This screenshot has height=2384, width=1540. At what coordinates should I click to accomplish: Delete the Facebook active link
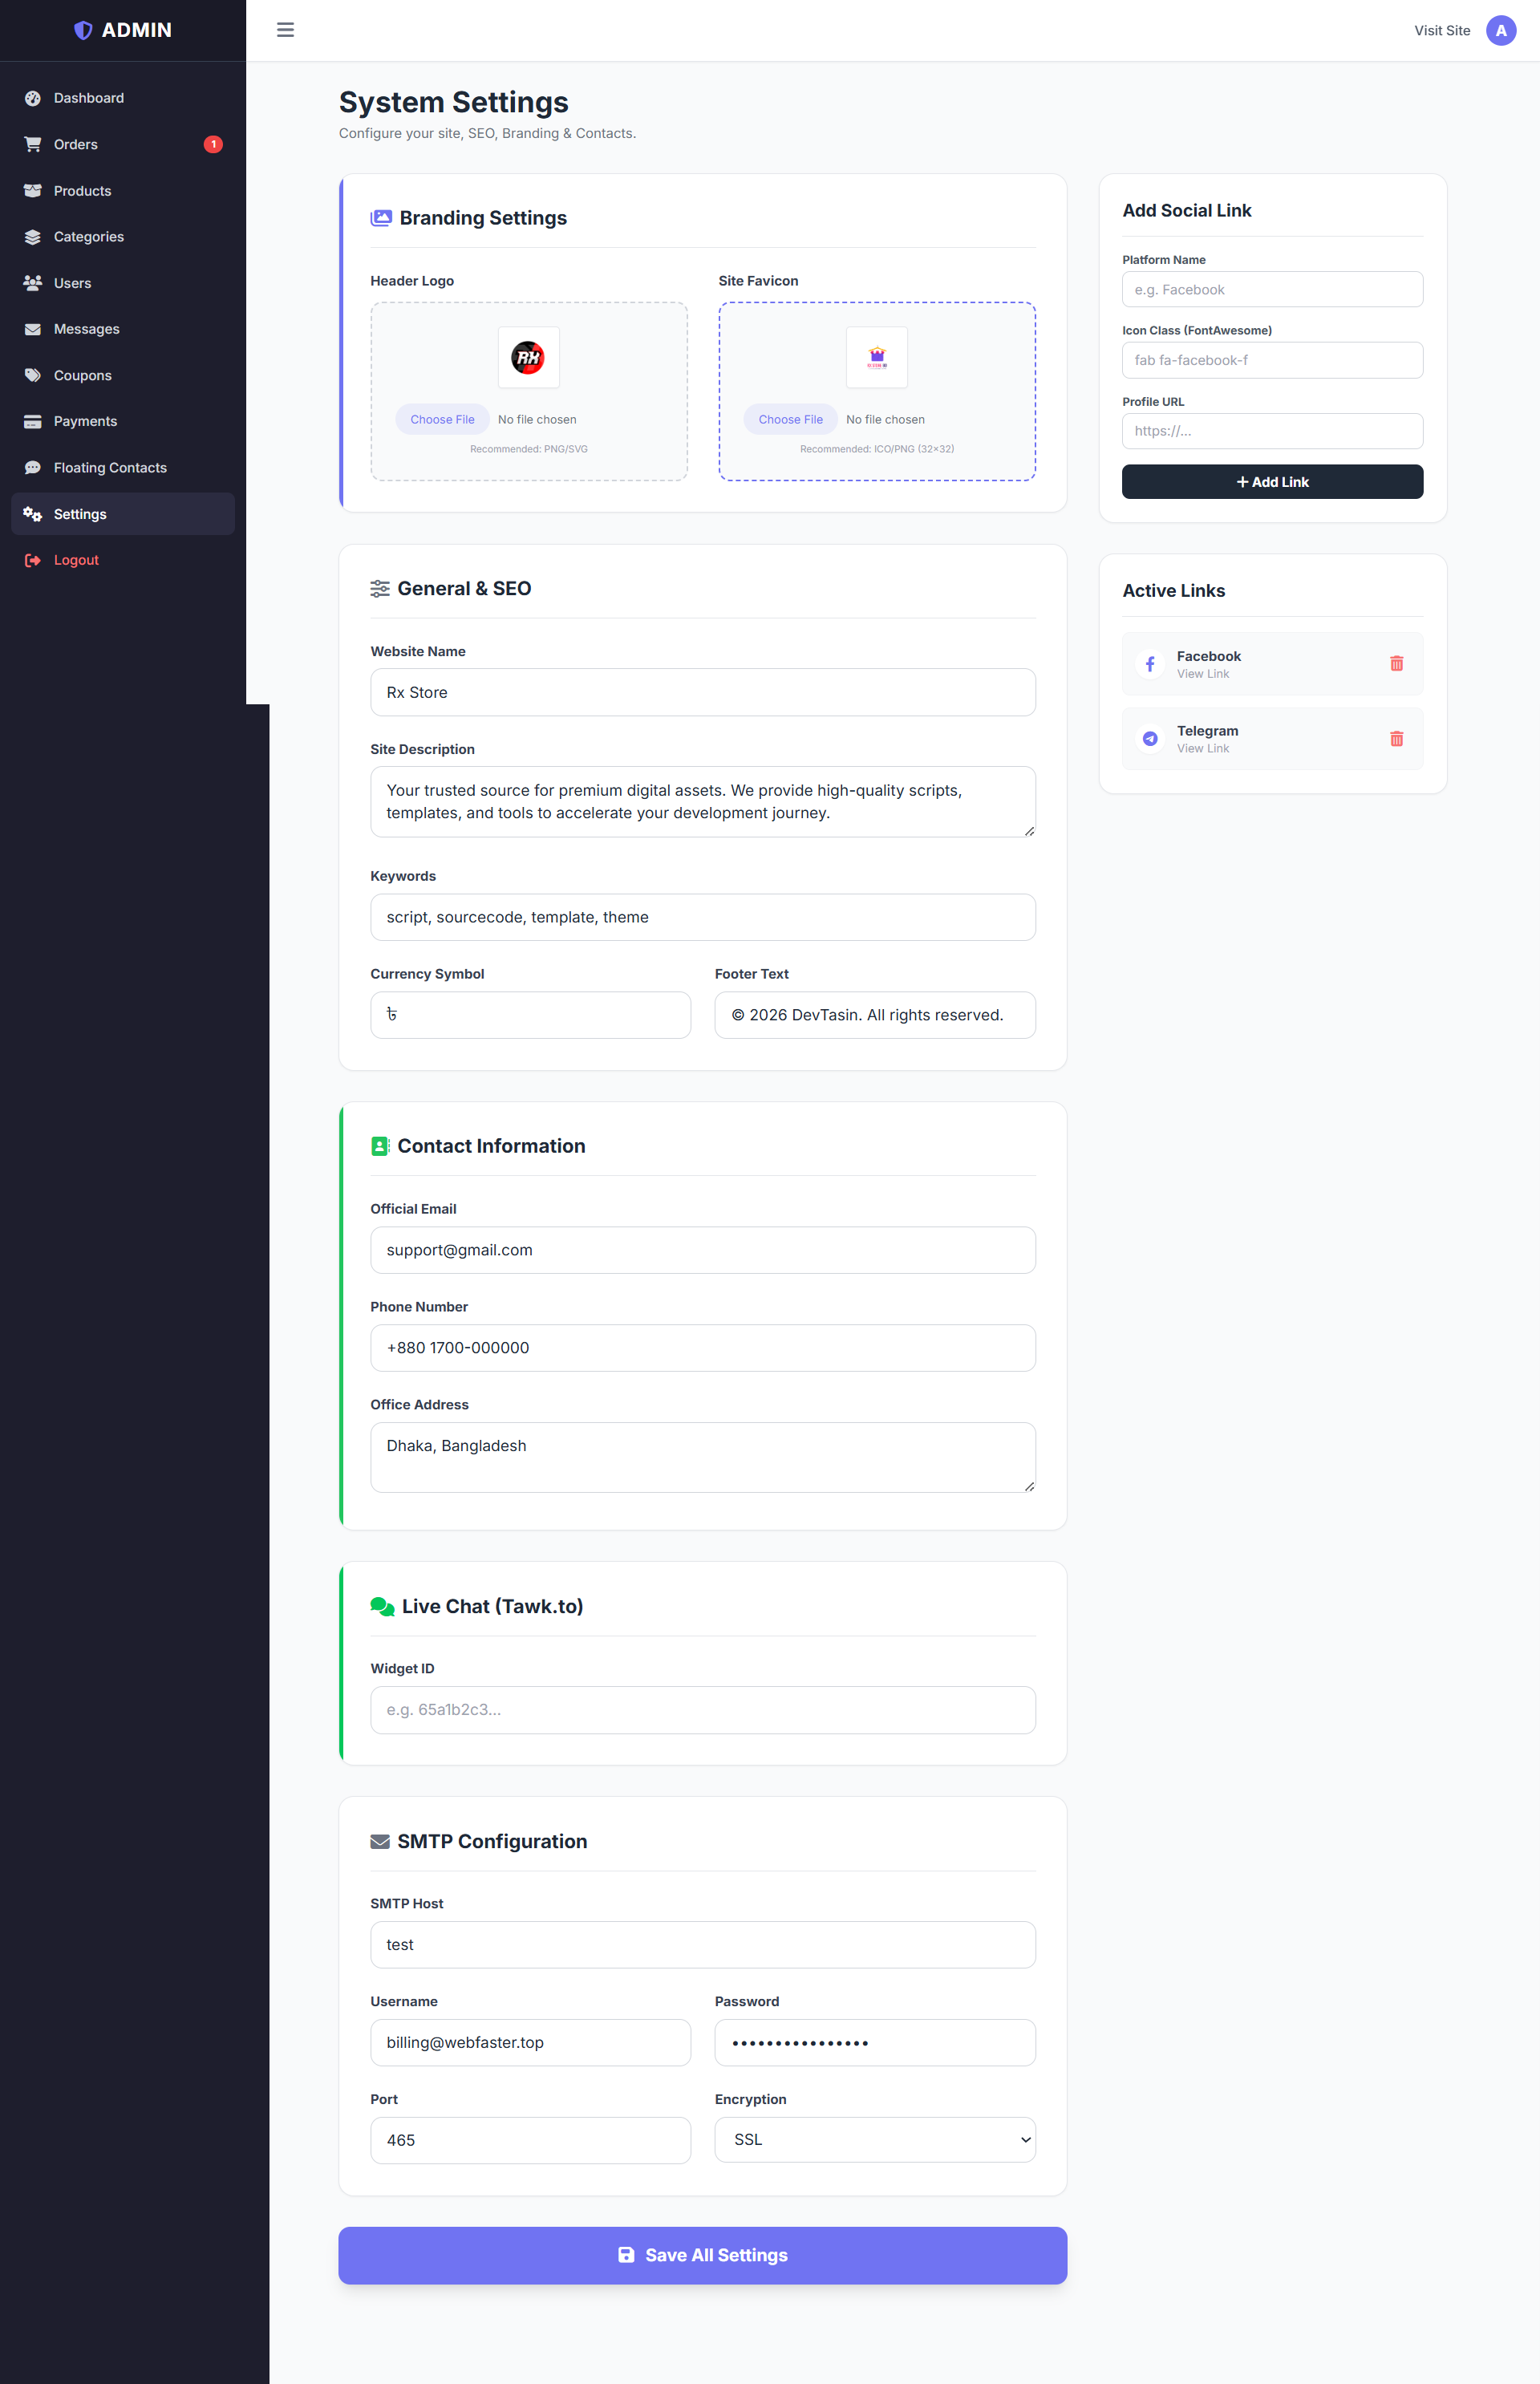1396,664
